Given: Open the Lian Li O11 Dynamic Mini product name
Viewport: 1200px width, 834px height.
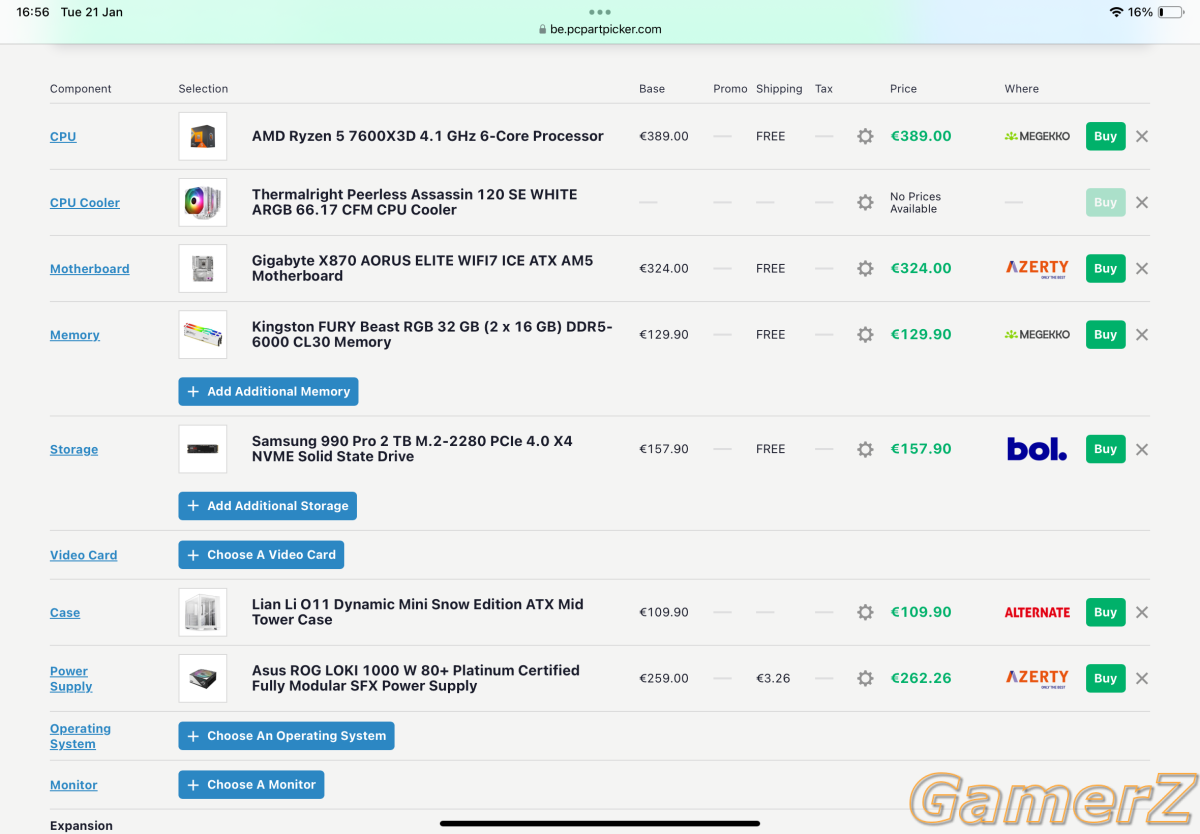Looking at the screenshot, I should coord(418,612).
